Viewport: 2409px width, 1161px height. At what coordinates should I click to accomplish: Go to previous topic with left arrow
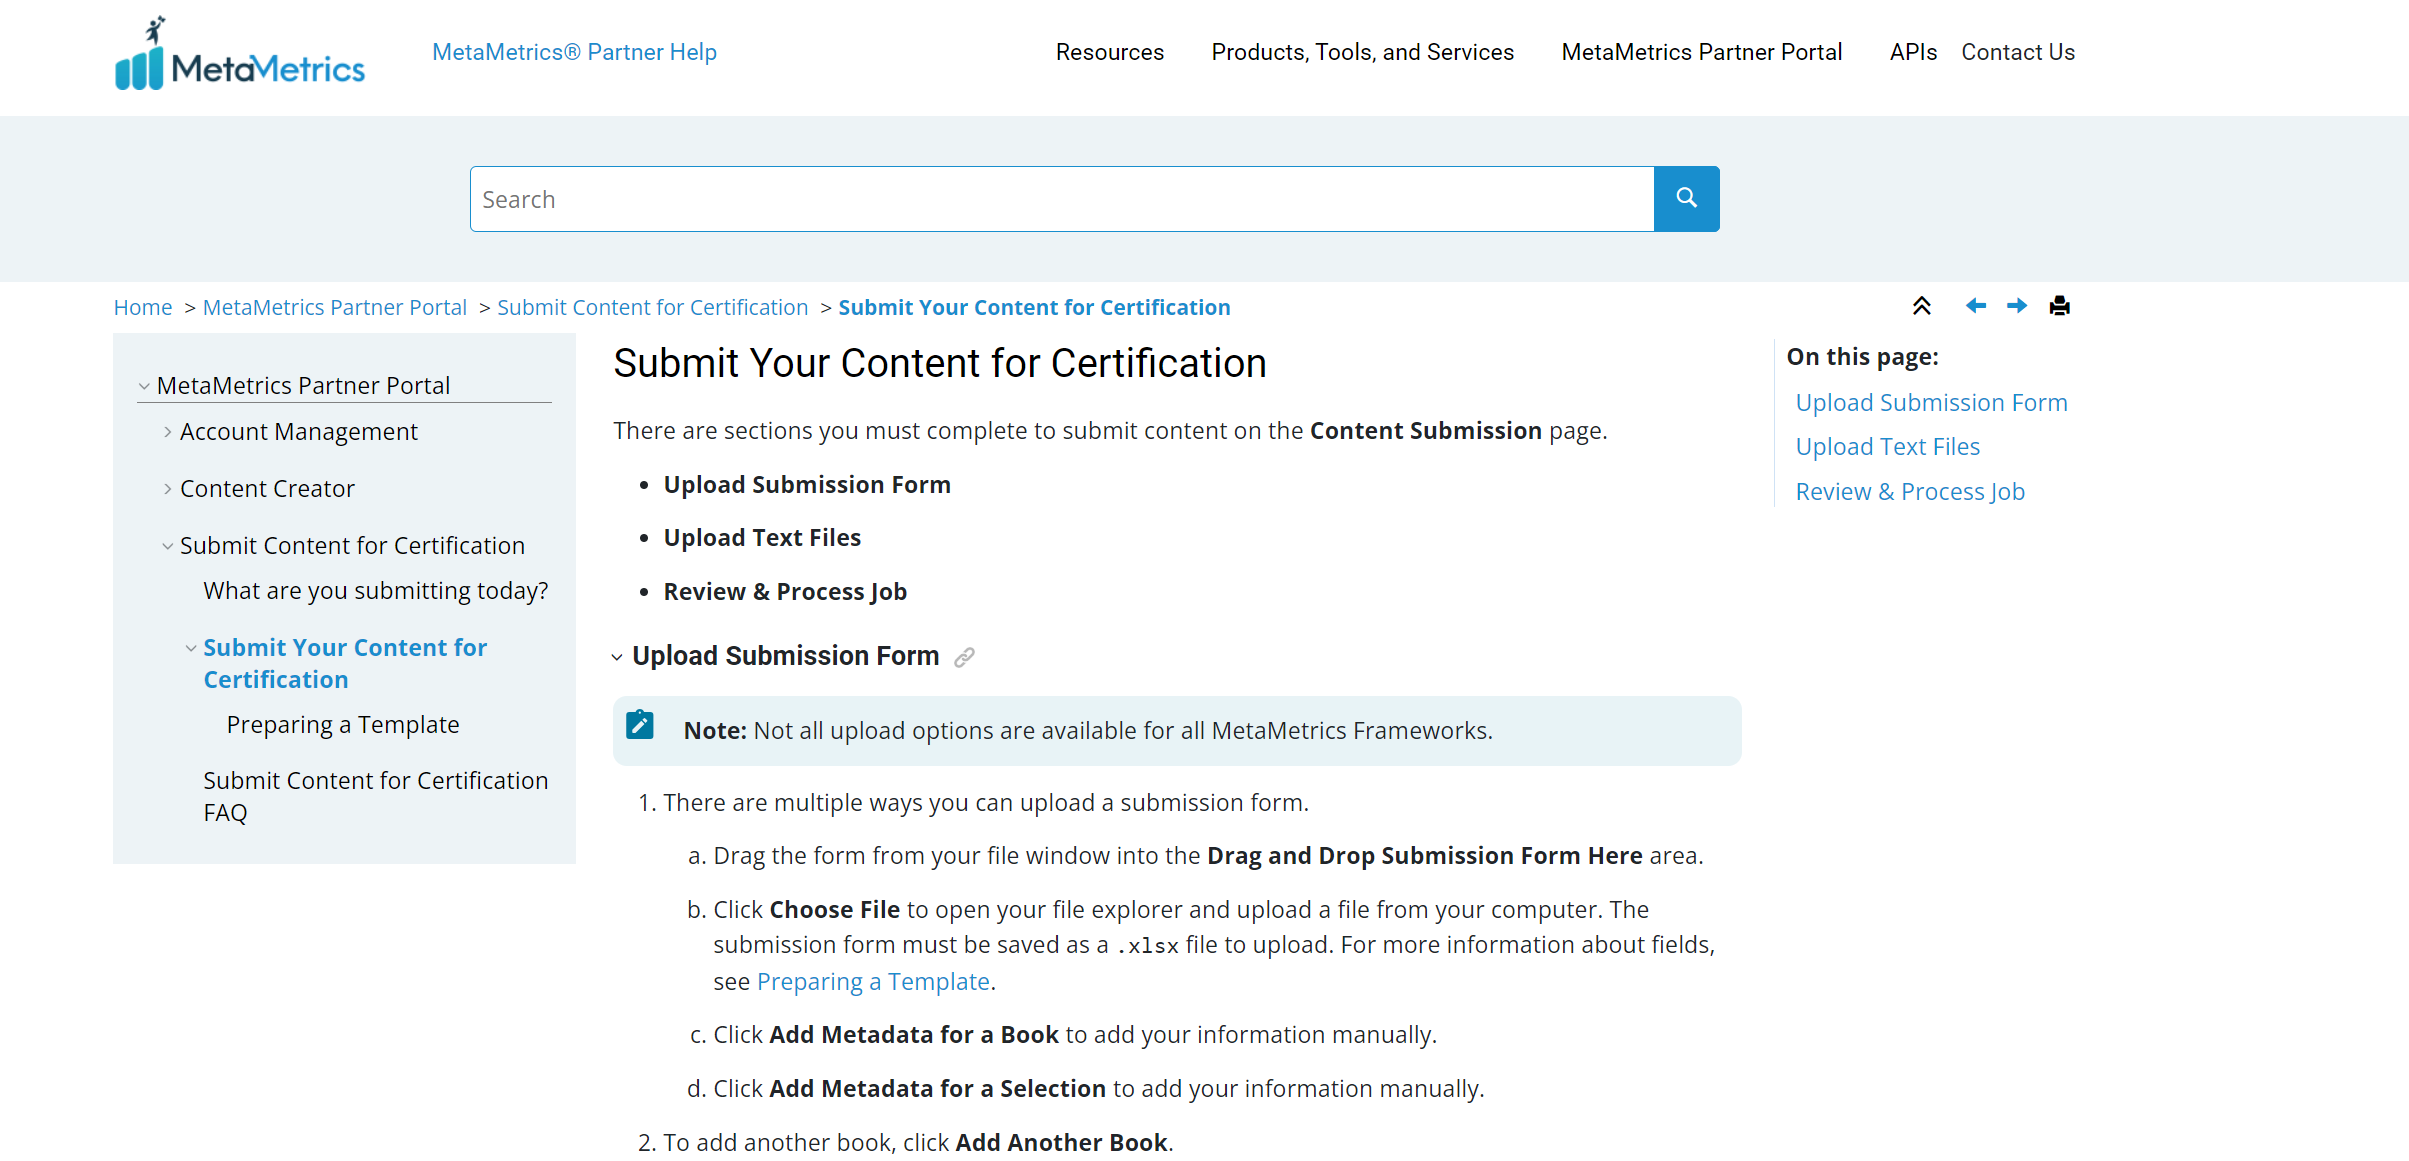1975,306
